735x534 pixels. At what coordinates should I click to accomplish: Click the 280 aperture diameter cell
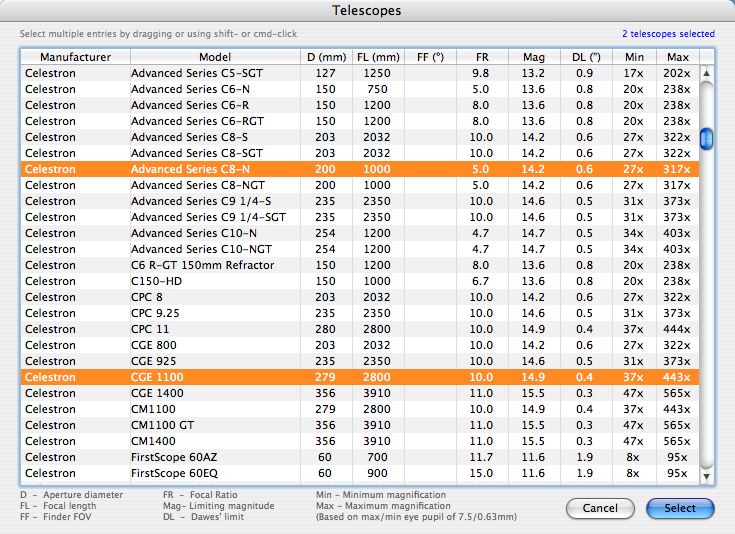[x=325, y=329]
